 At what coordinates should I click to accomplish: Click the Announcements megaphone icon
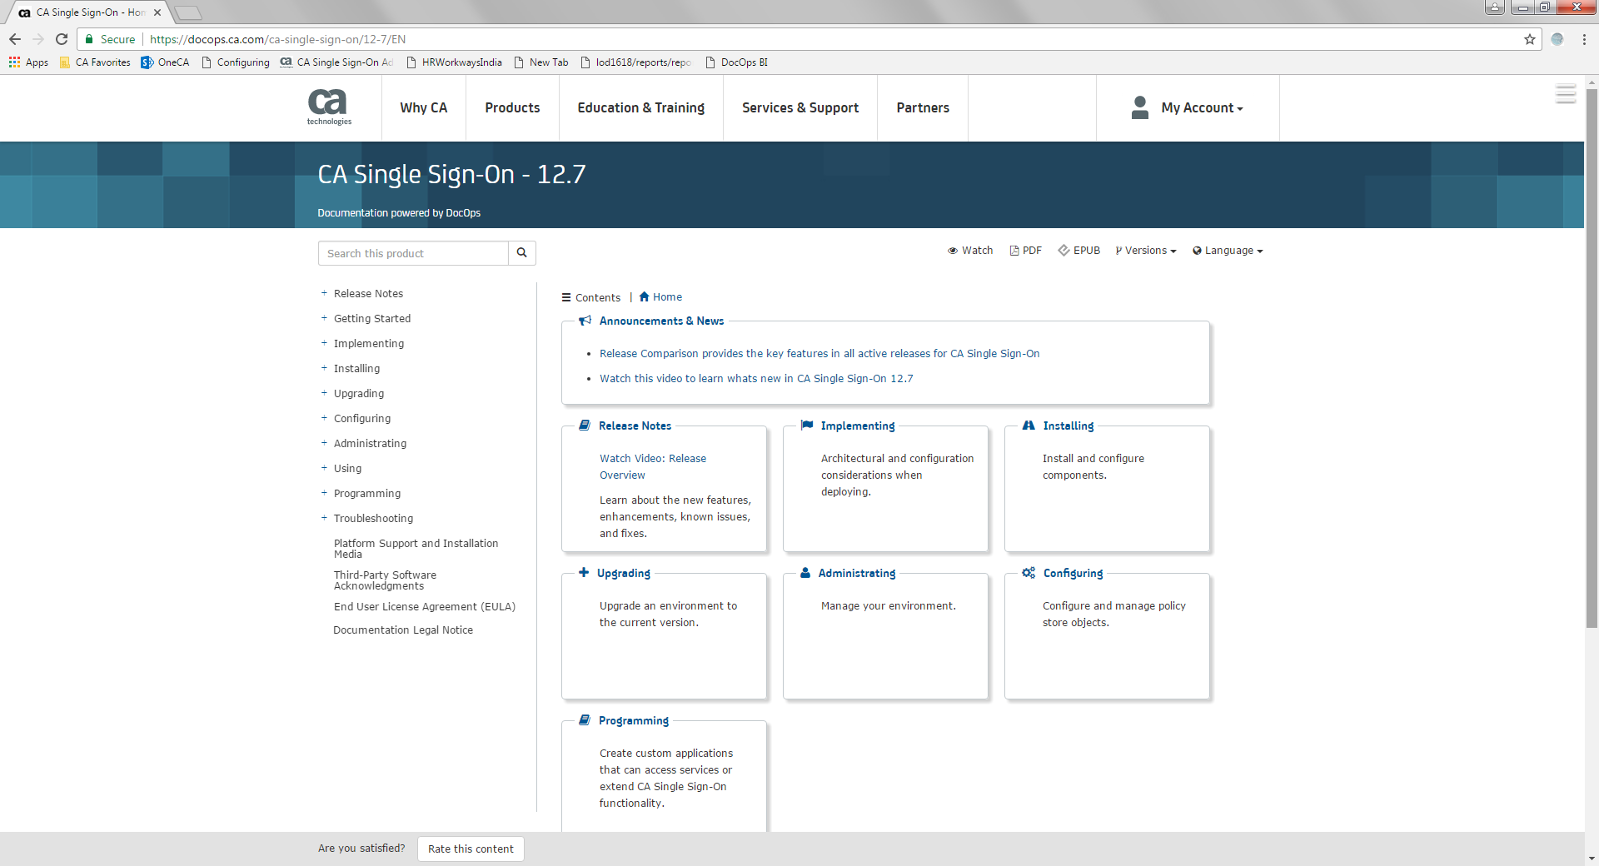pyautogui.click(x=585, y=321)
